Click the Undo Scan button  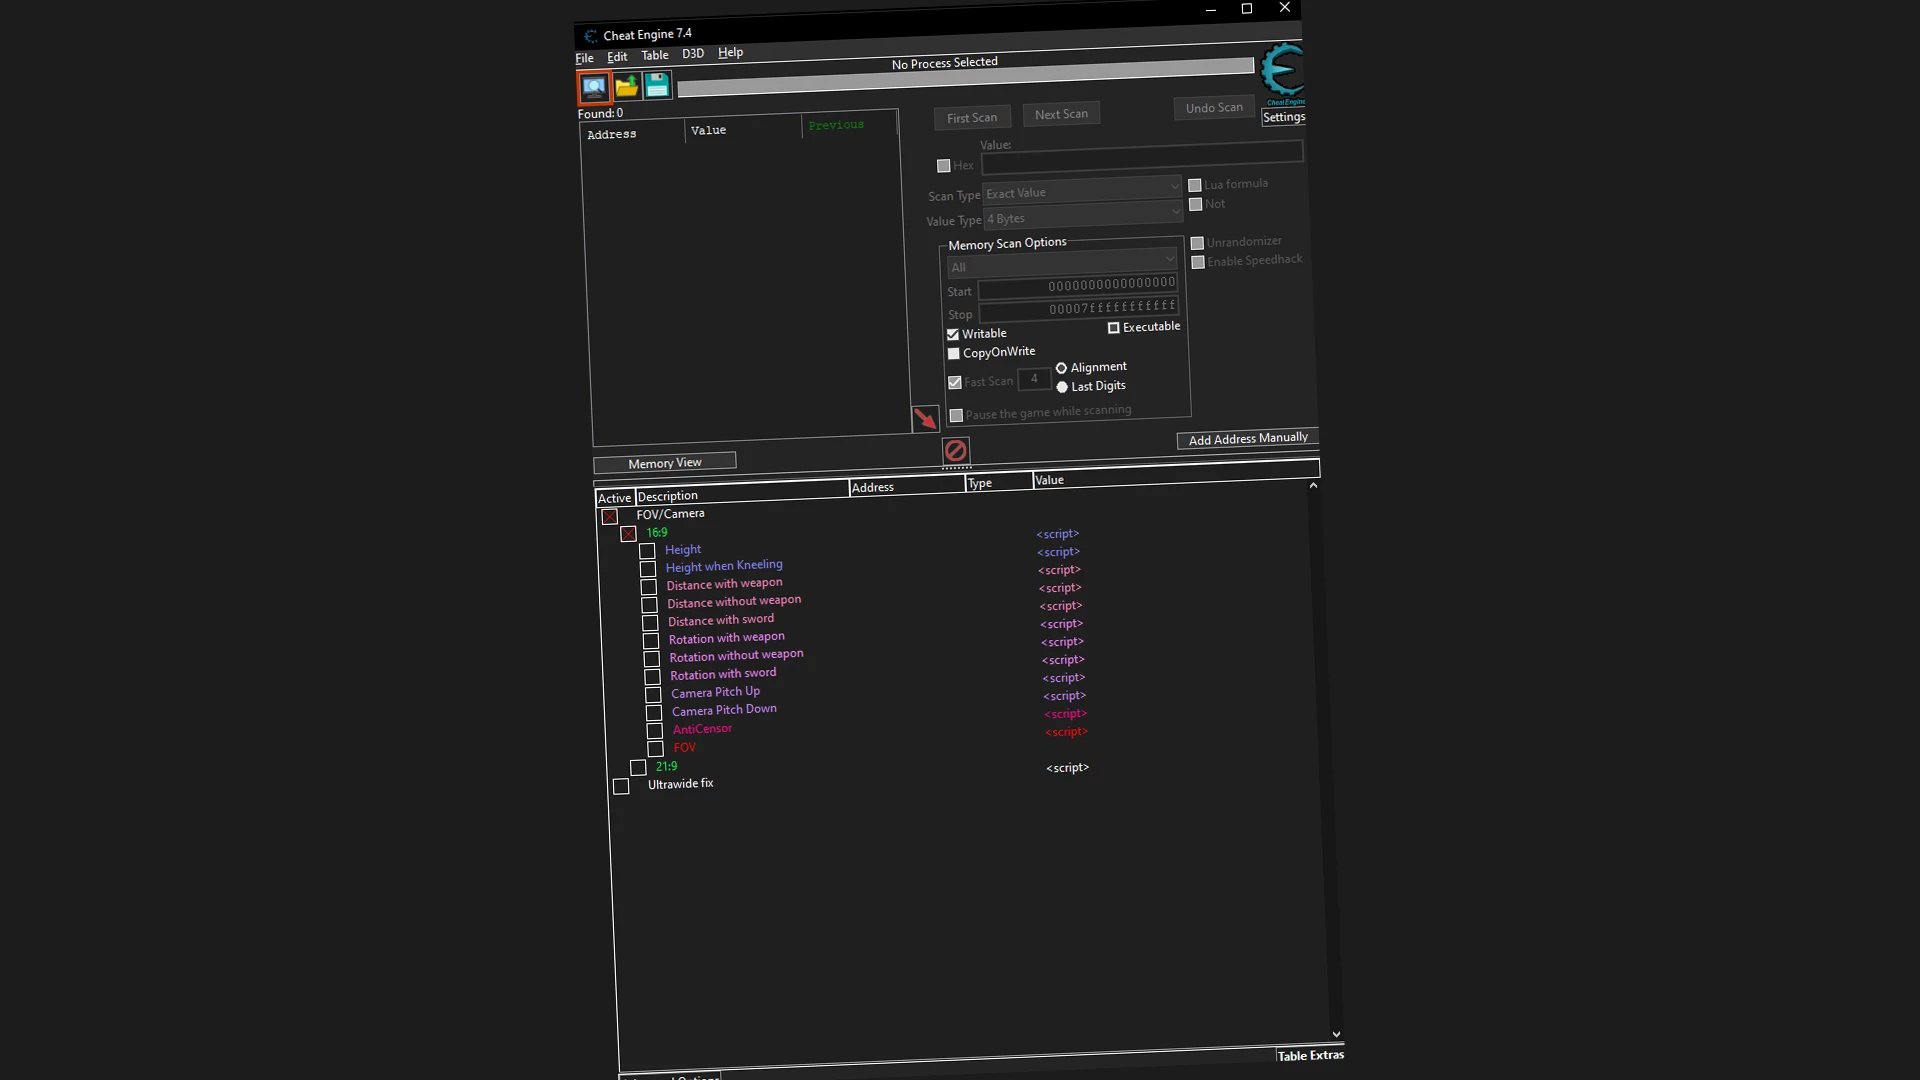point(1214,108)
